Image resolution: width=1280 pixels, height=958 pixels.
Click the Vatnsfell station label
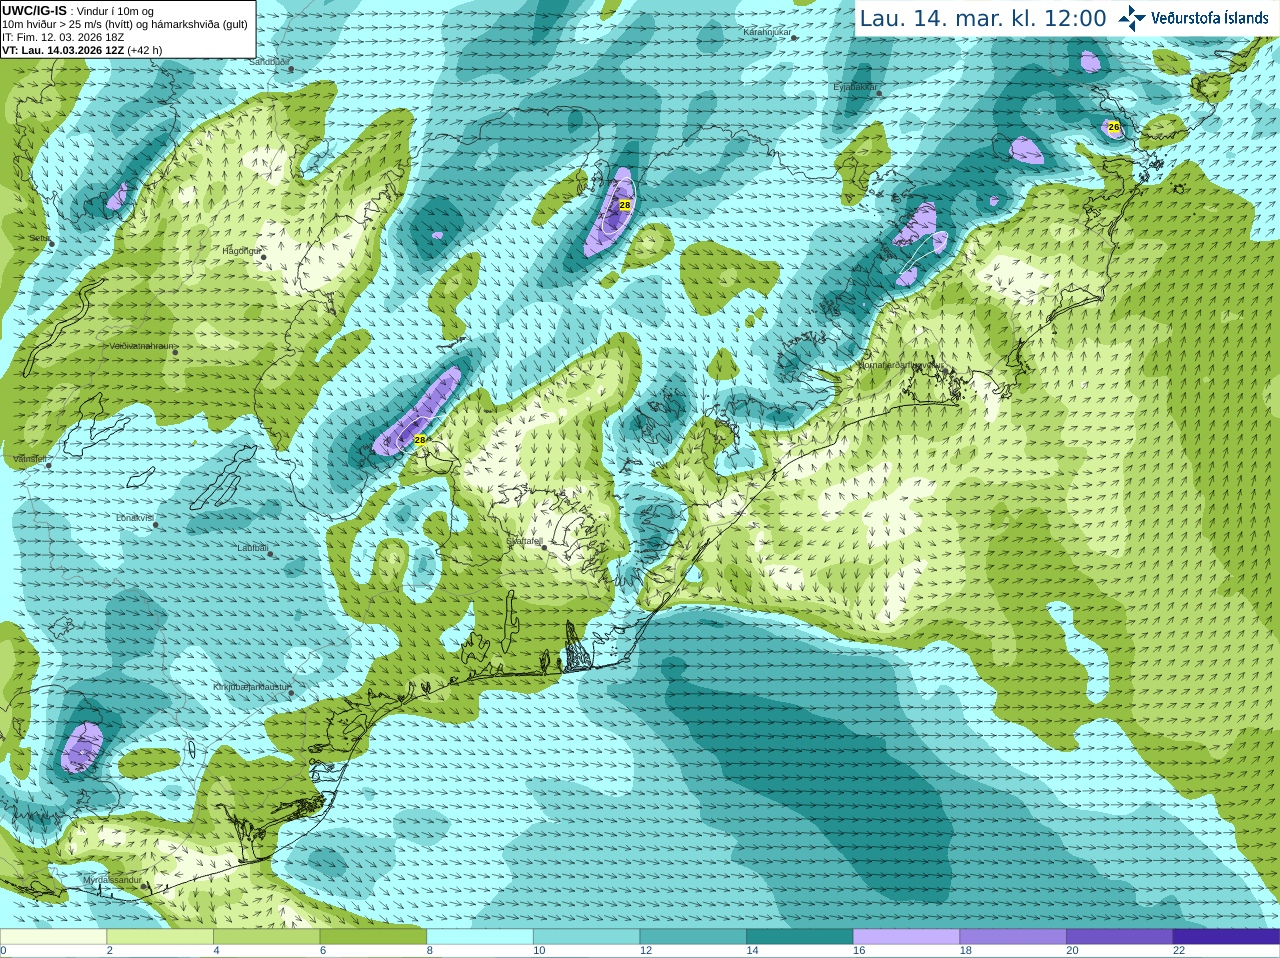coord(30,459)
